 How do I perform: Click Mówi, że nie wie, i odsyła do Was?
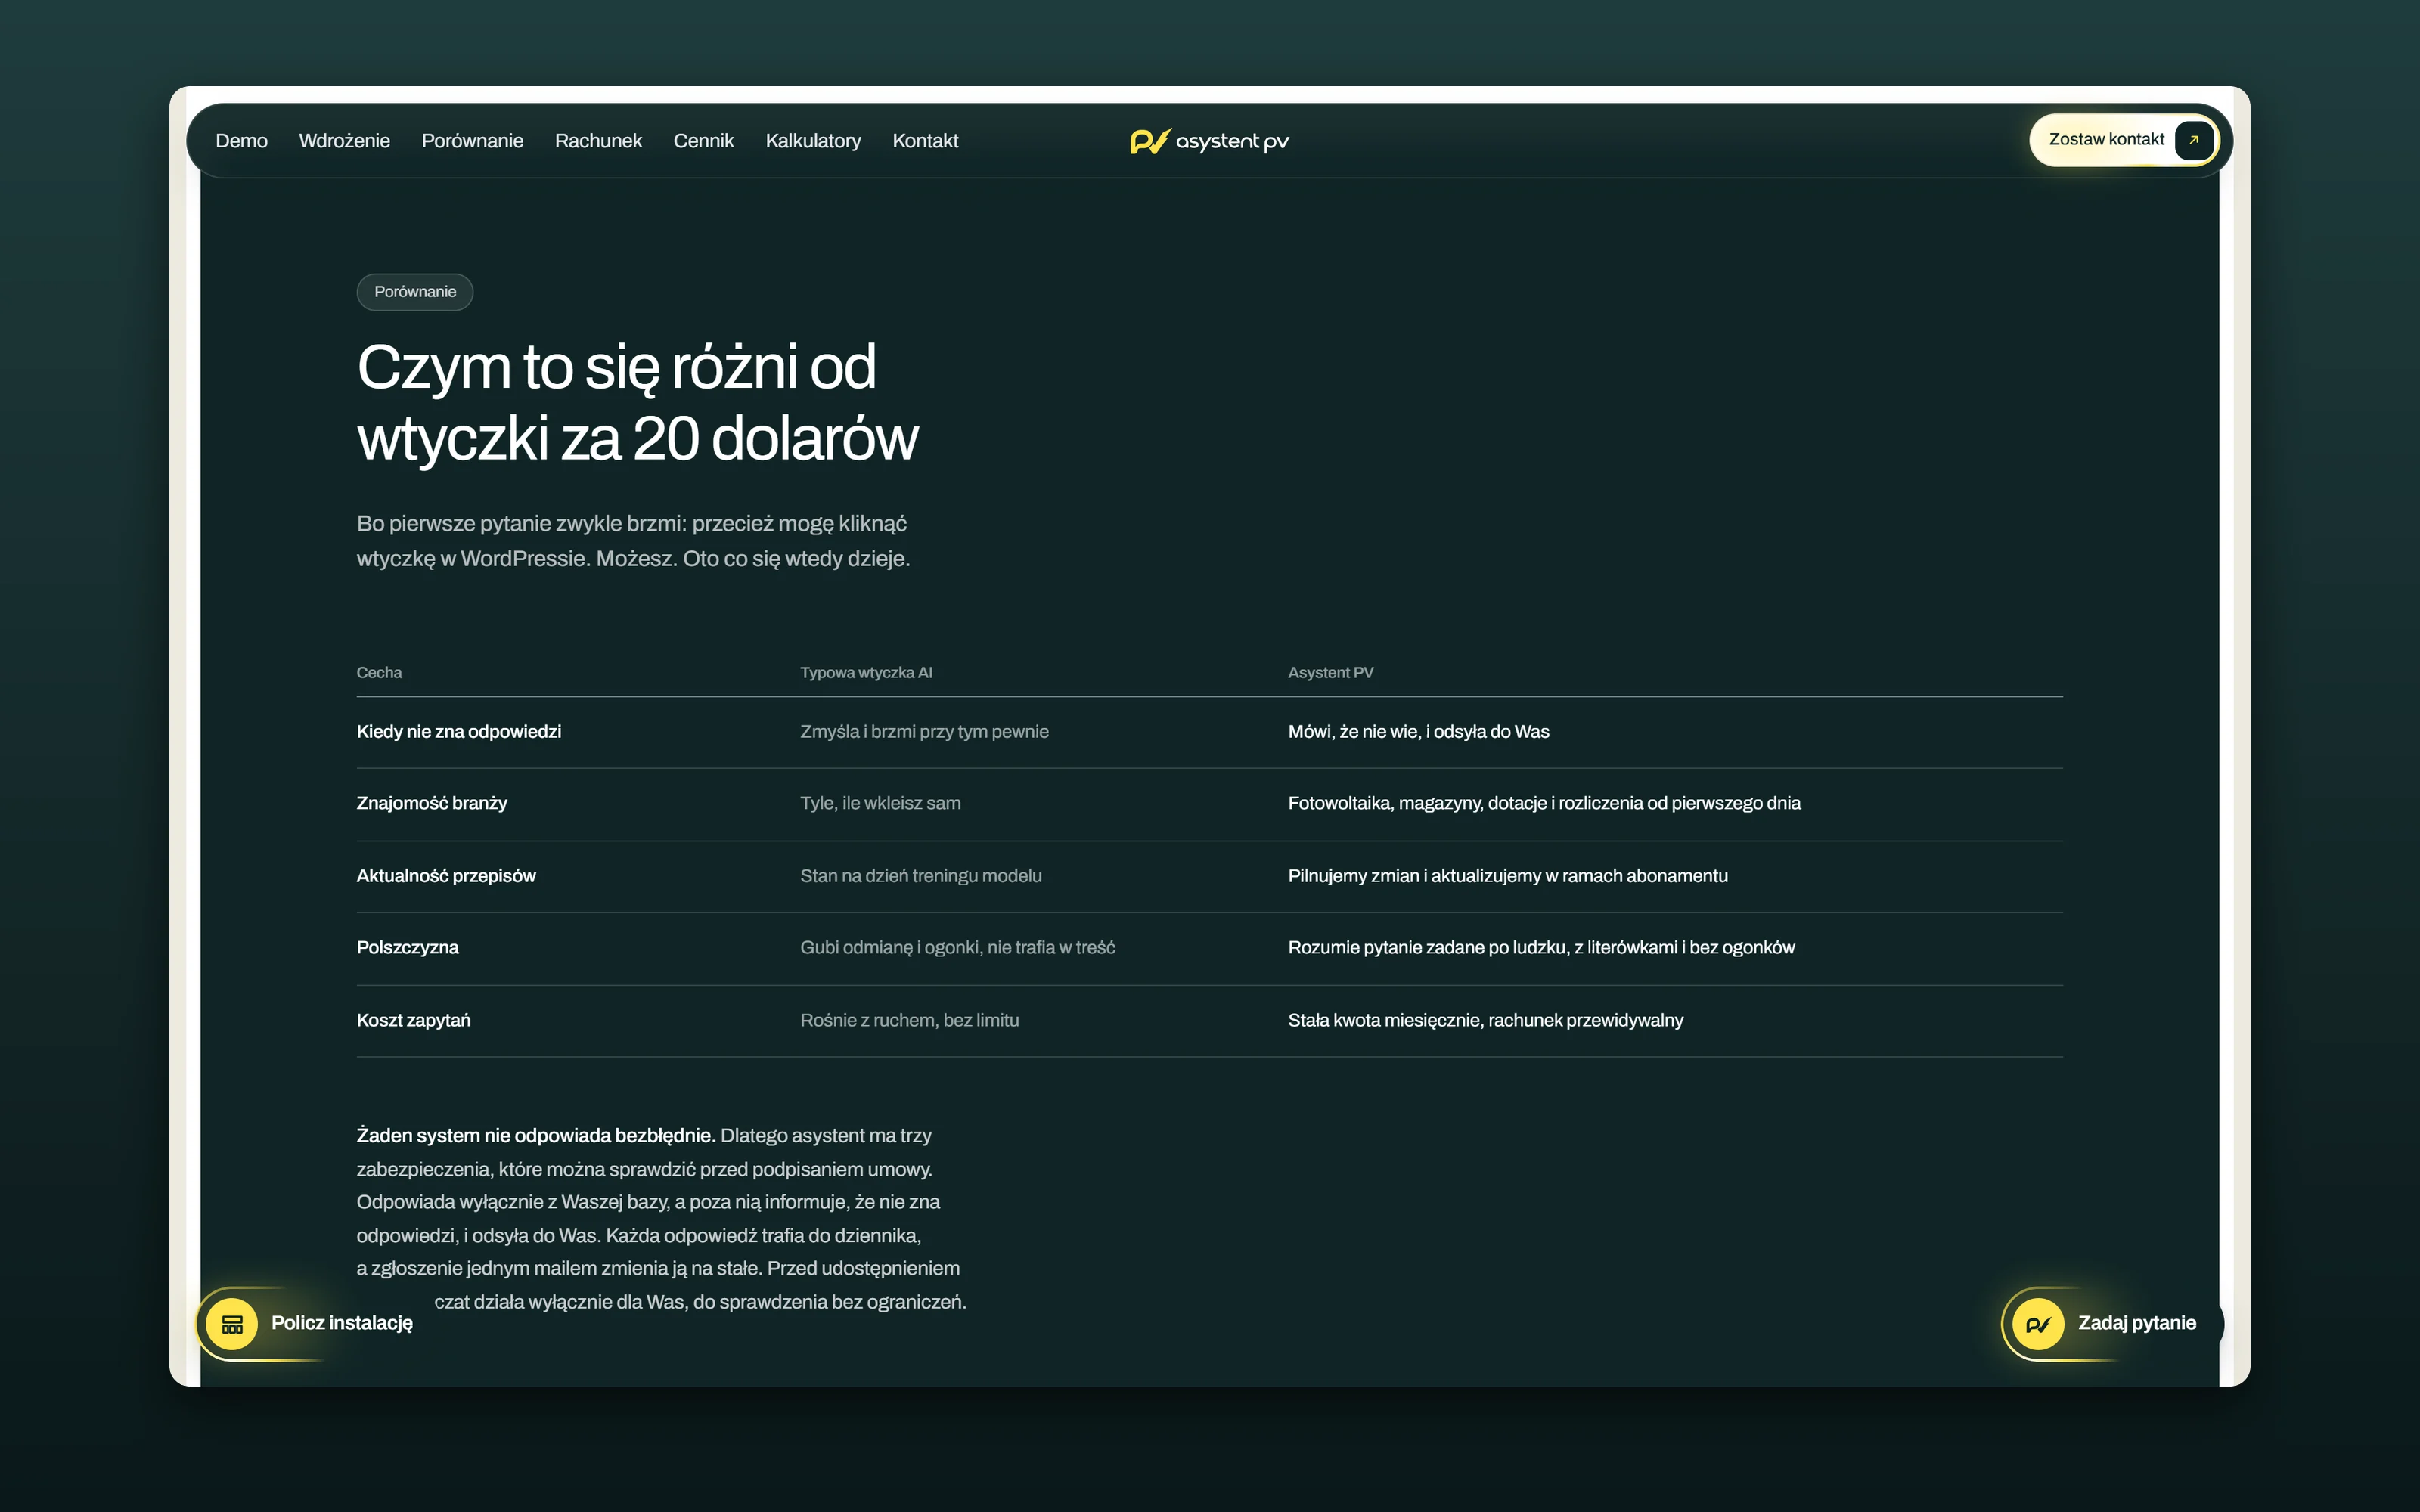(x=1418, y=732)
